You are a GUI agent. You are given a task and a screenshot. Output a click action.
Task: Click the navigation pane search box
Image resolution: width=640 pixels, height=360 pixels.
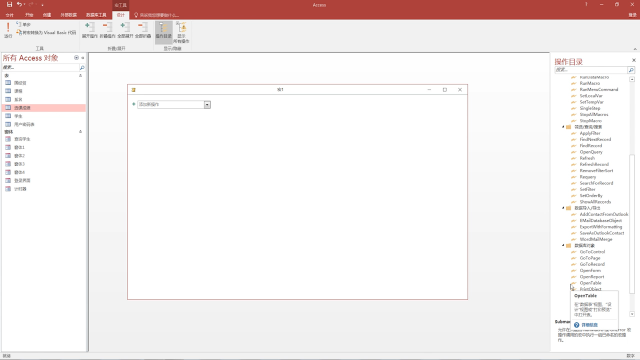[x=40, y=67]
